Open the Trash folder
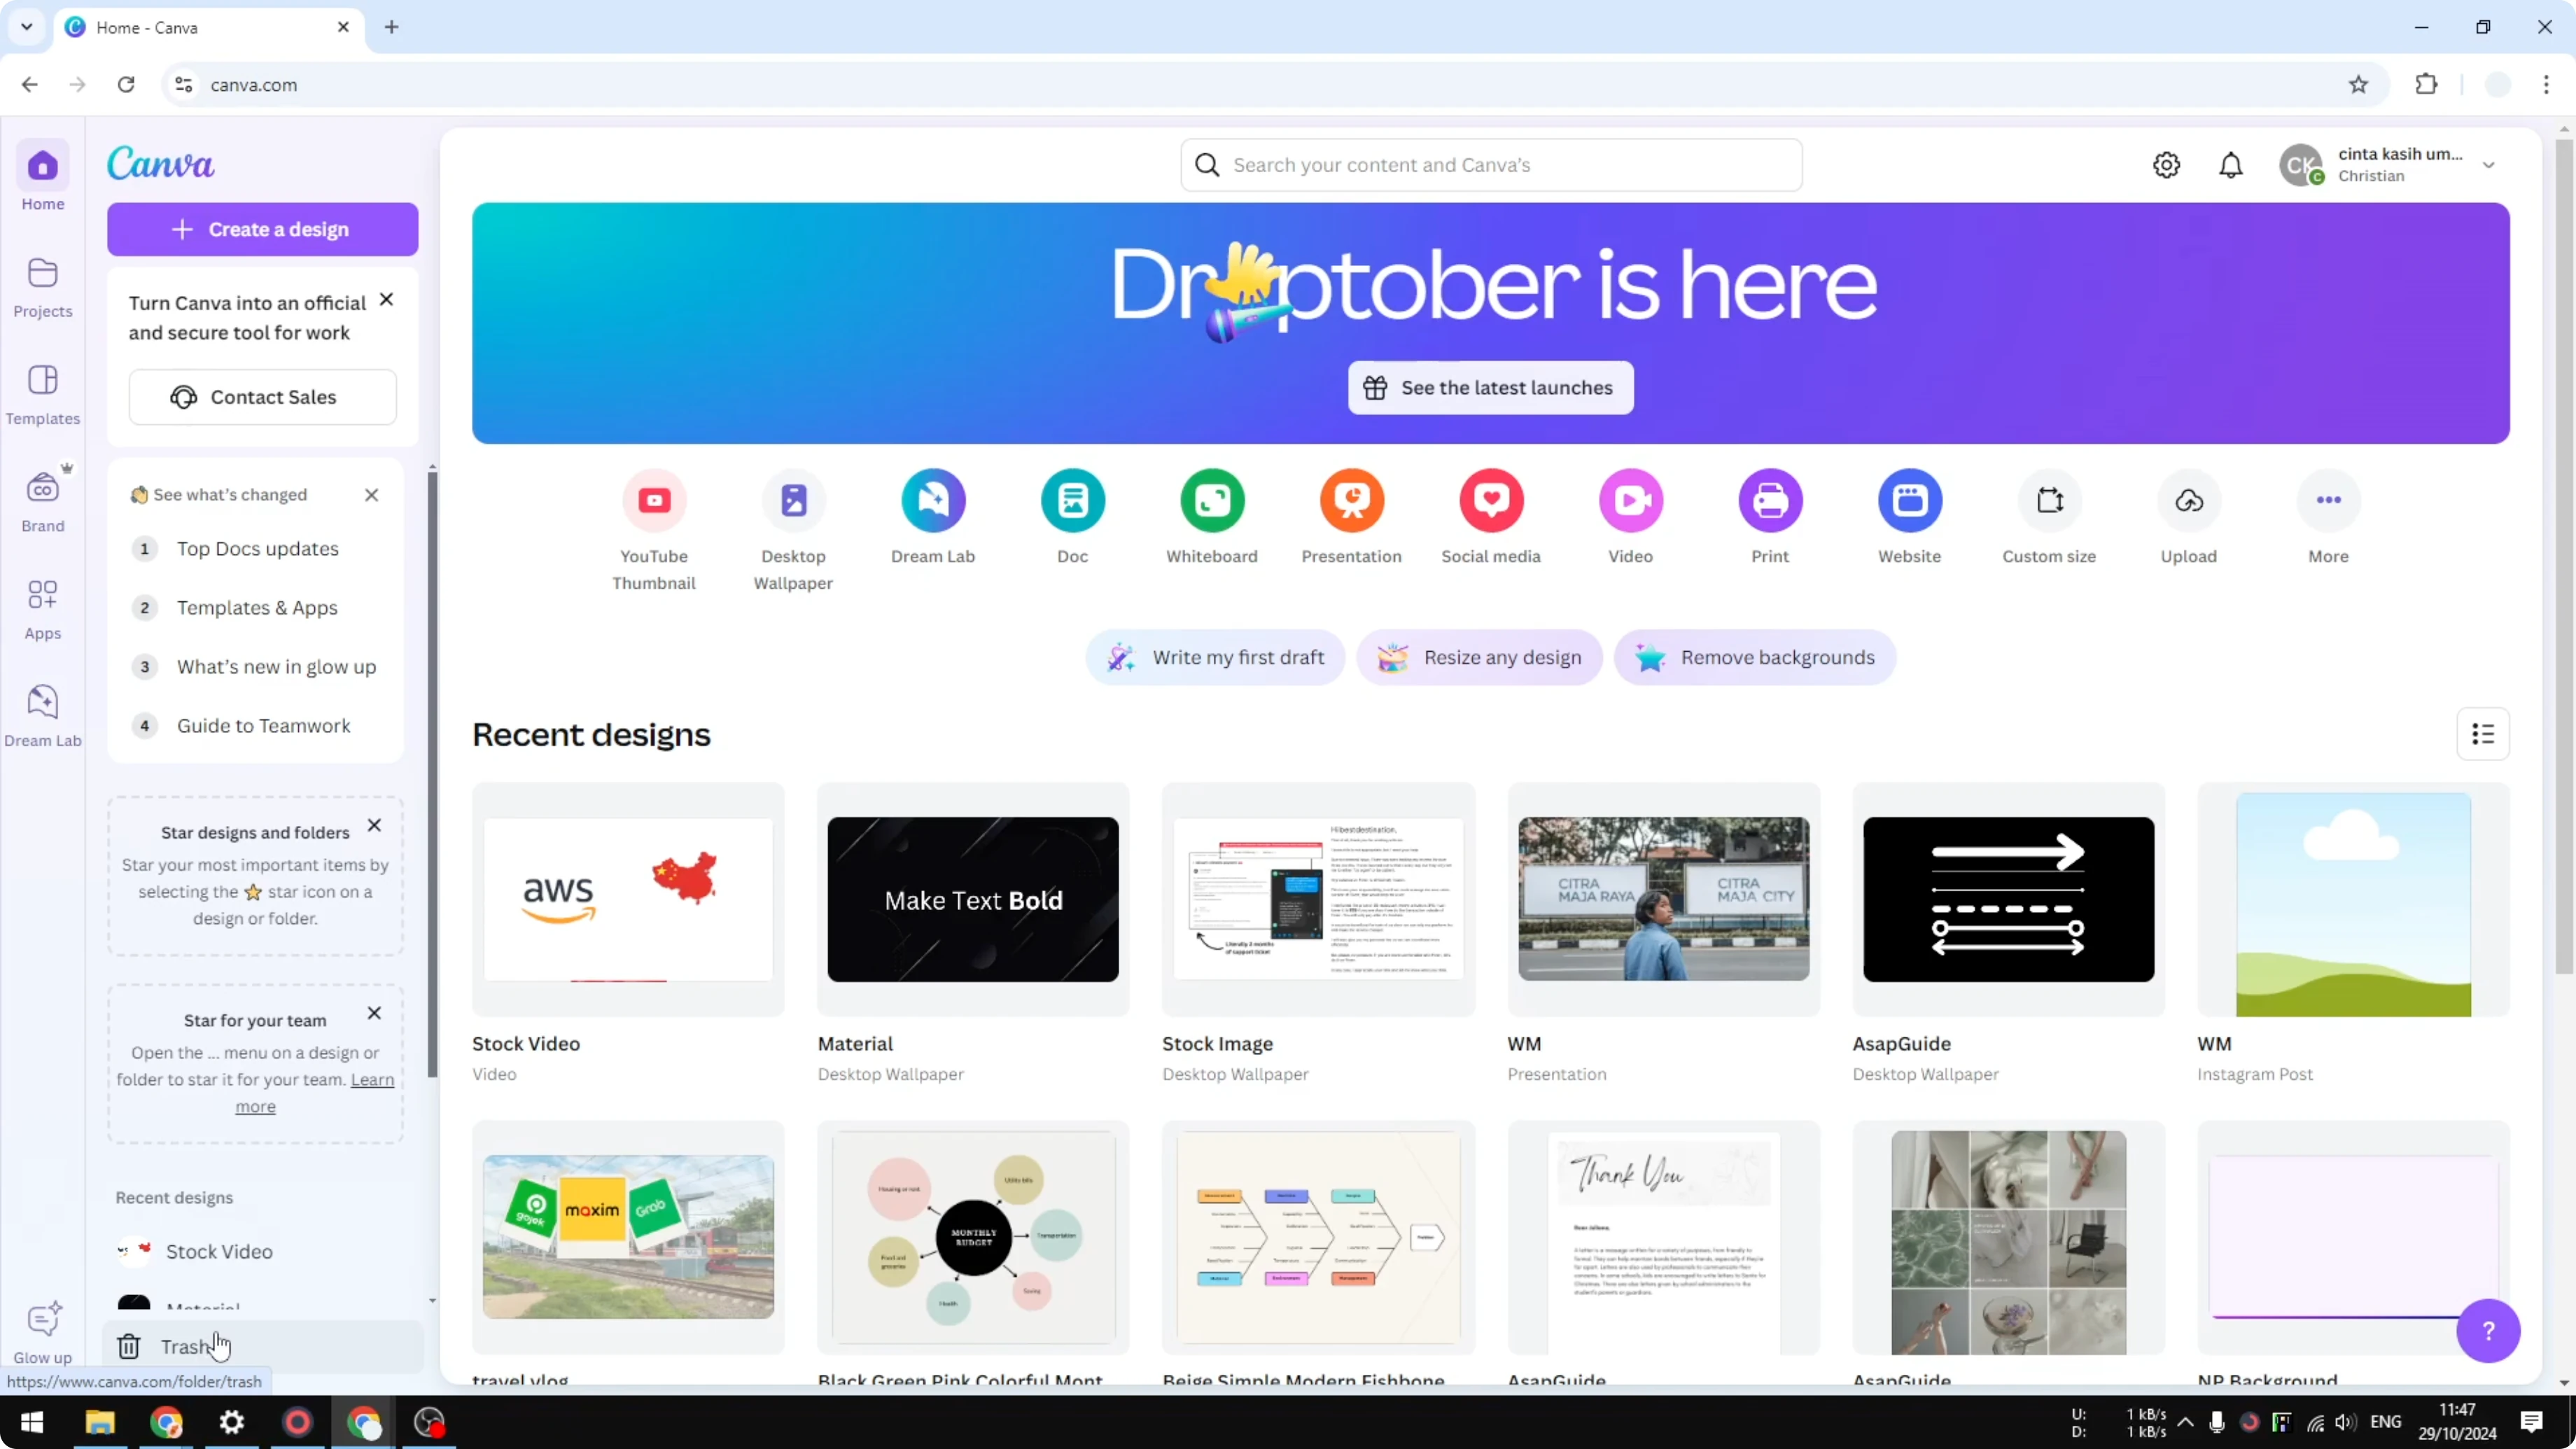 tap(185, 1346)
